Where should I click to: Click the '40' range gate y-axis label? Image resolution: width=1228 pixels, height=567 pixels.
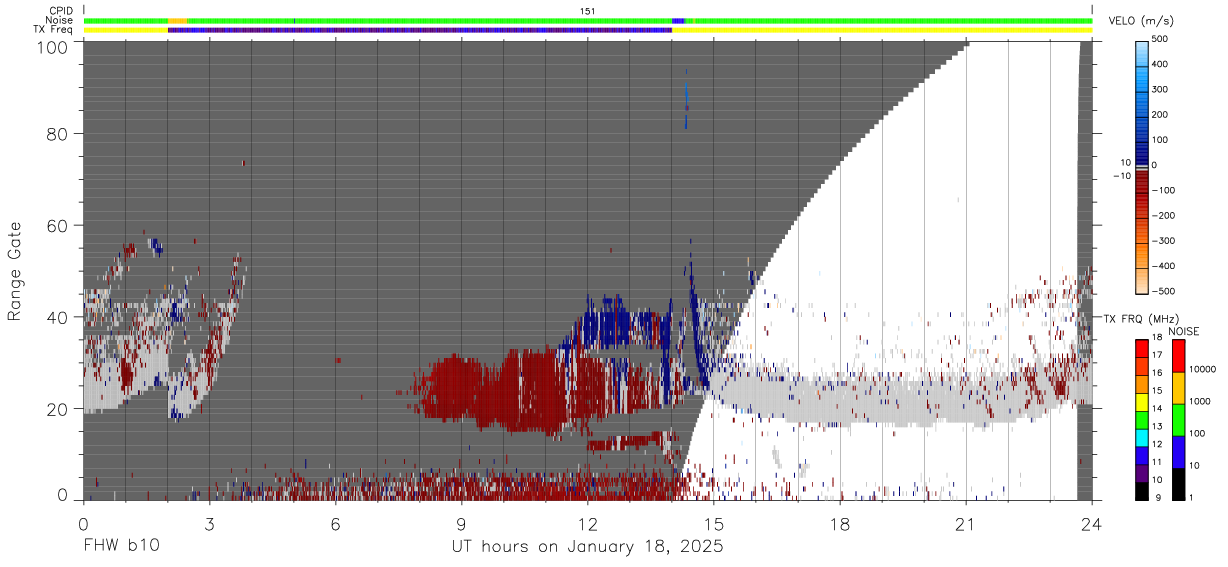pyautogui.click(x=57, y=317)
